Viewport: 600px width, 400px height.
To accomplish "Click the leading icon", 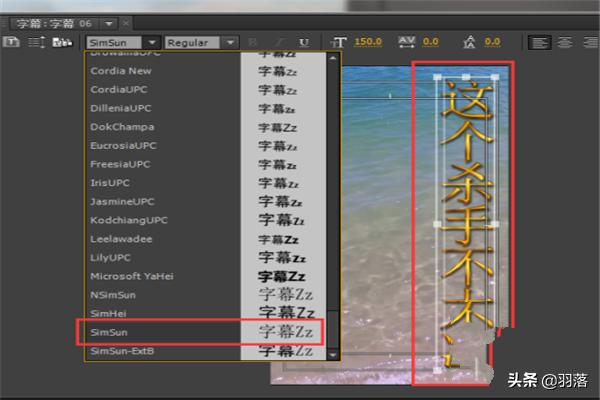I will [x=470, y=42].
